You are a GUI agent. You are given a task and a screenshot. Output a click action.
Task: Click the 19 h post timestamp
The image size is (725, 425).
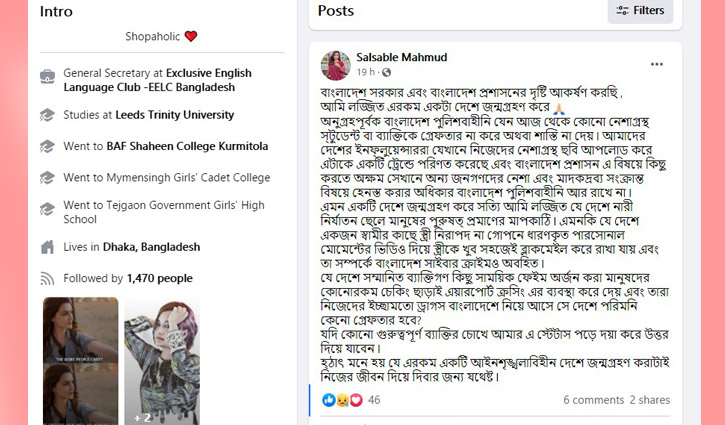tap(366, 73)
